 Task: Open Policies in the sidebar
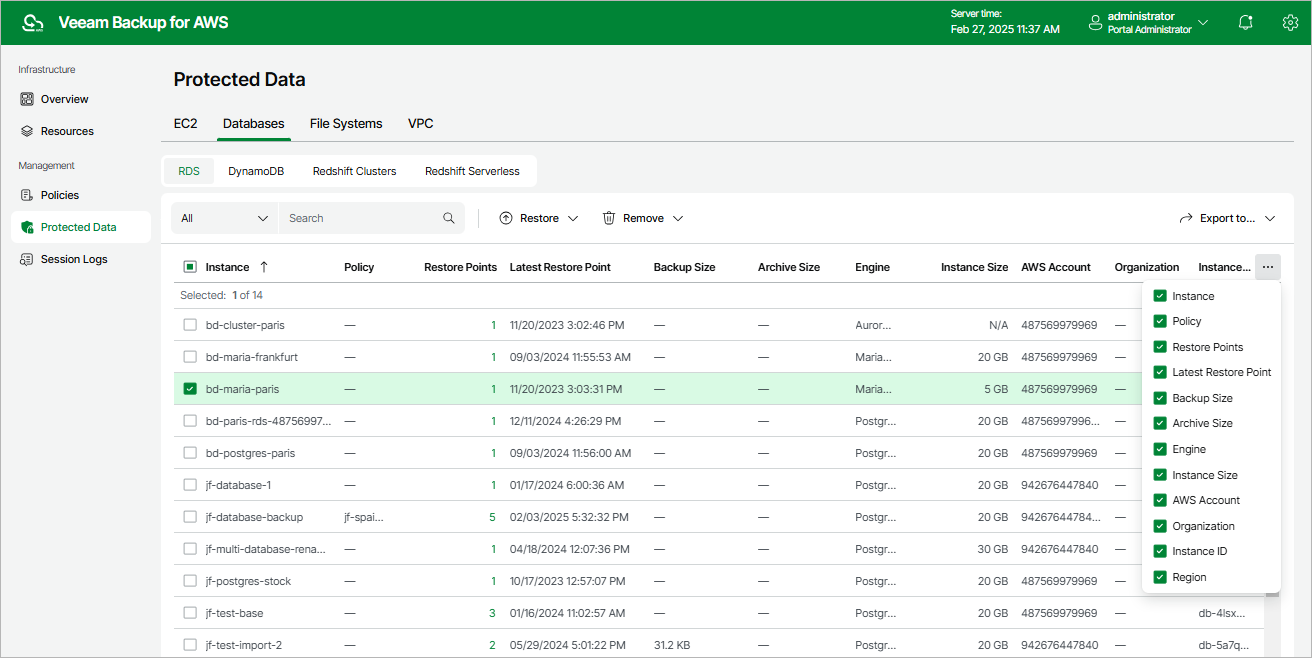(59, 195)
